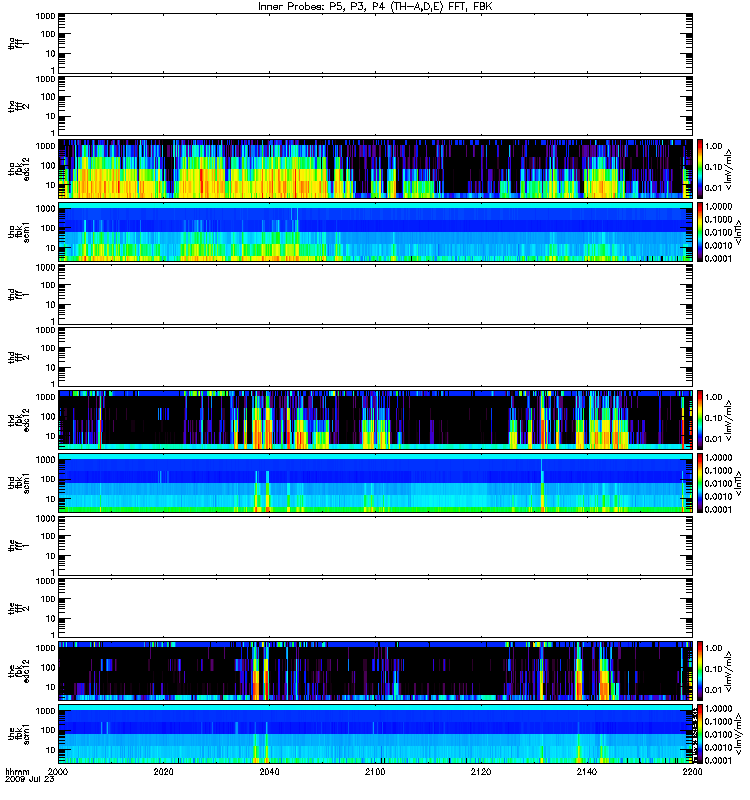The width and height of the screenshot is (750, 800).
Task: Click the '2140' time axis label
Action: pos(587,771)
